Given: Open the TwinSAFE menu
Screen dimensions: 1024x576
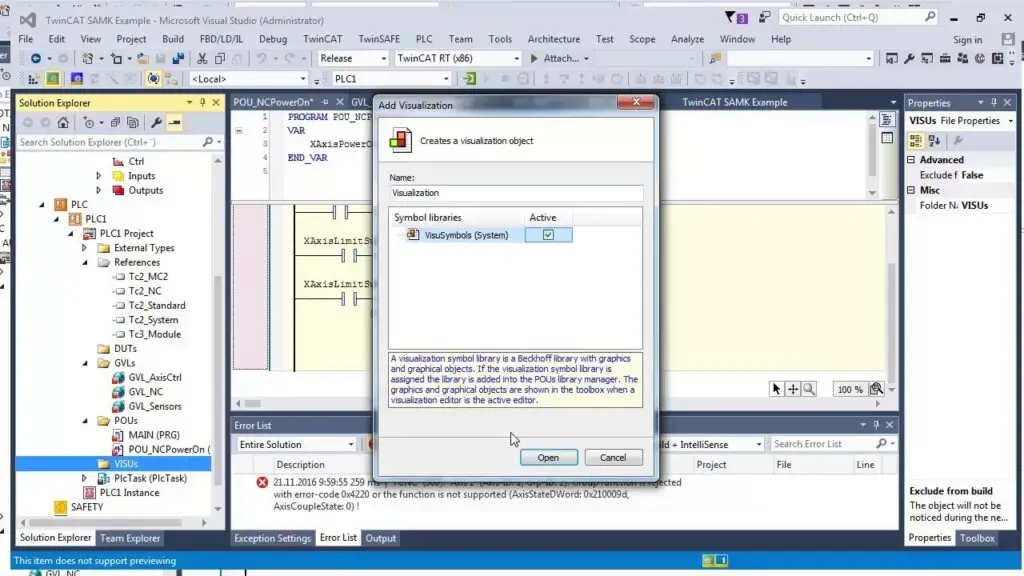Looking at the screenshot, I should [x=379, y=39].
